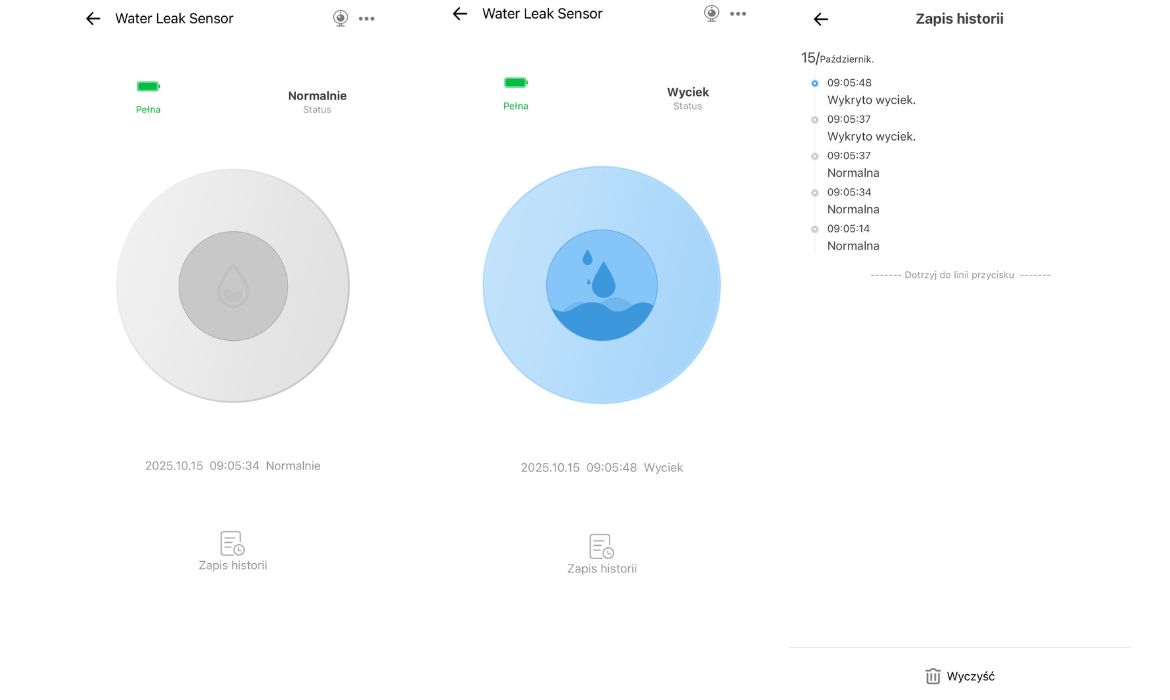Select the 09:05:34 Normalna history entry
This screenshot has width=1170, height=700.
pos(853,200)
